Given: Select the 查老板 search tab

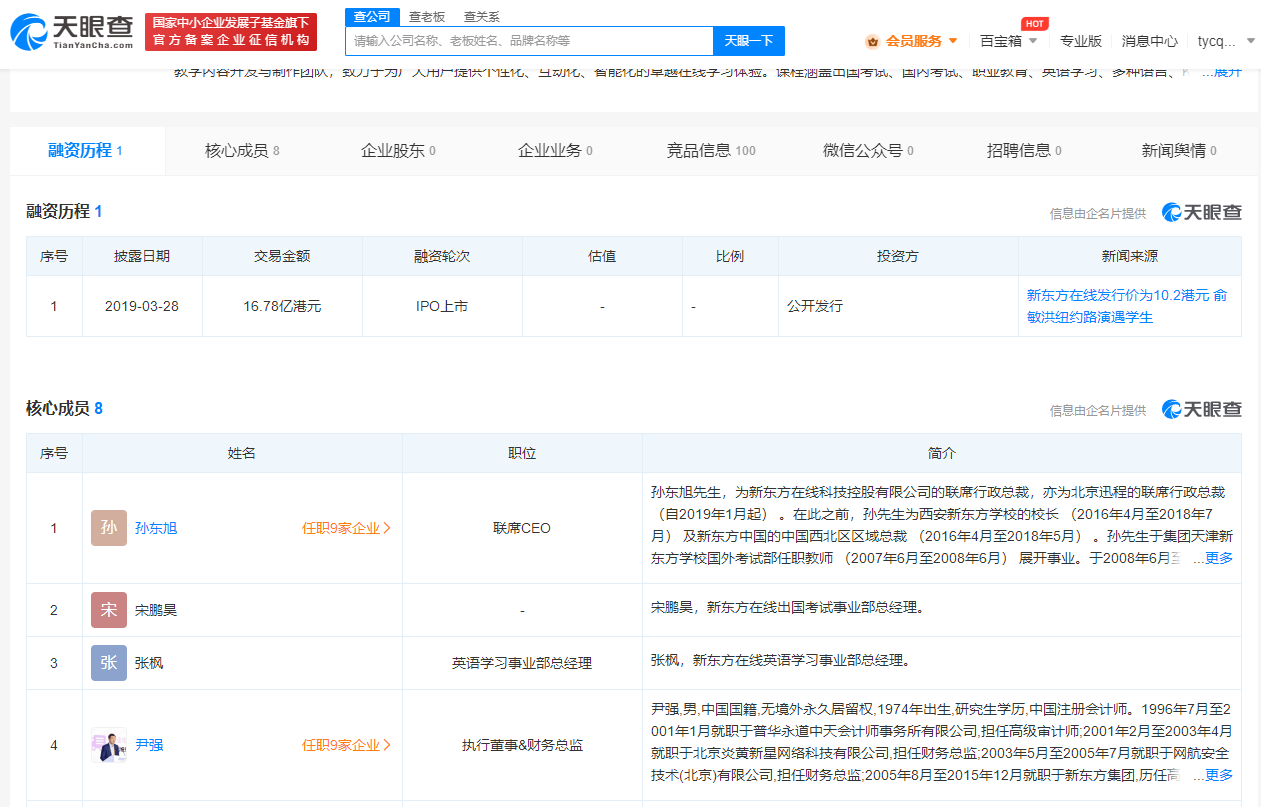Looking at the screenshot, I should (427, 17).
